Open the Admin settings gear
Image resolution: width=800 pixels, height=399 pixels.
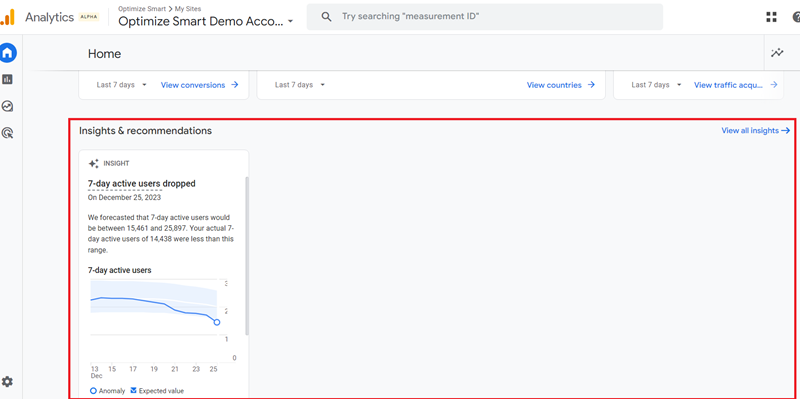pos(7,382)
